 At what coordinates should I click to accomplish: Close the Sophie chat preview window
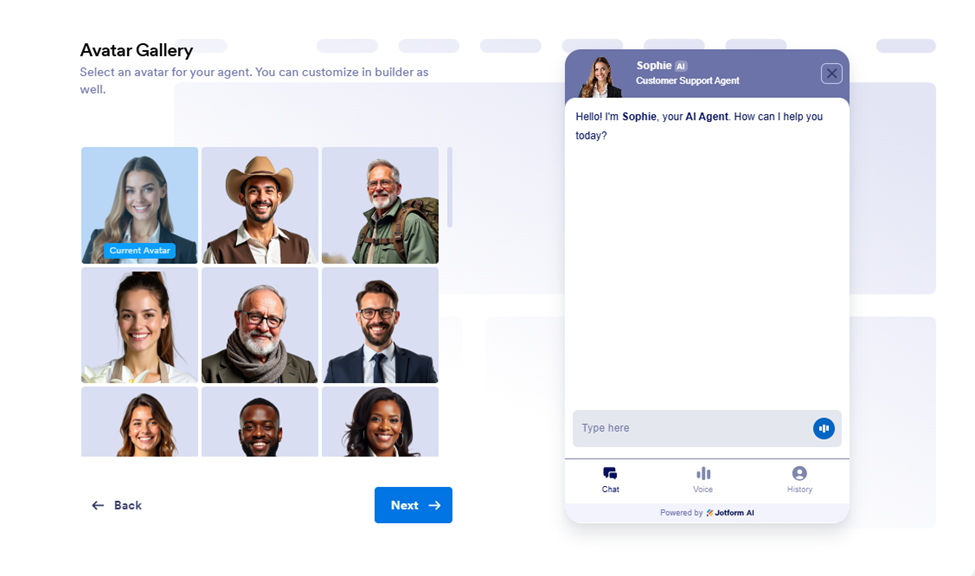coord(831,73)
